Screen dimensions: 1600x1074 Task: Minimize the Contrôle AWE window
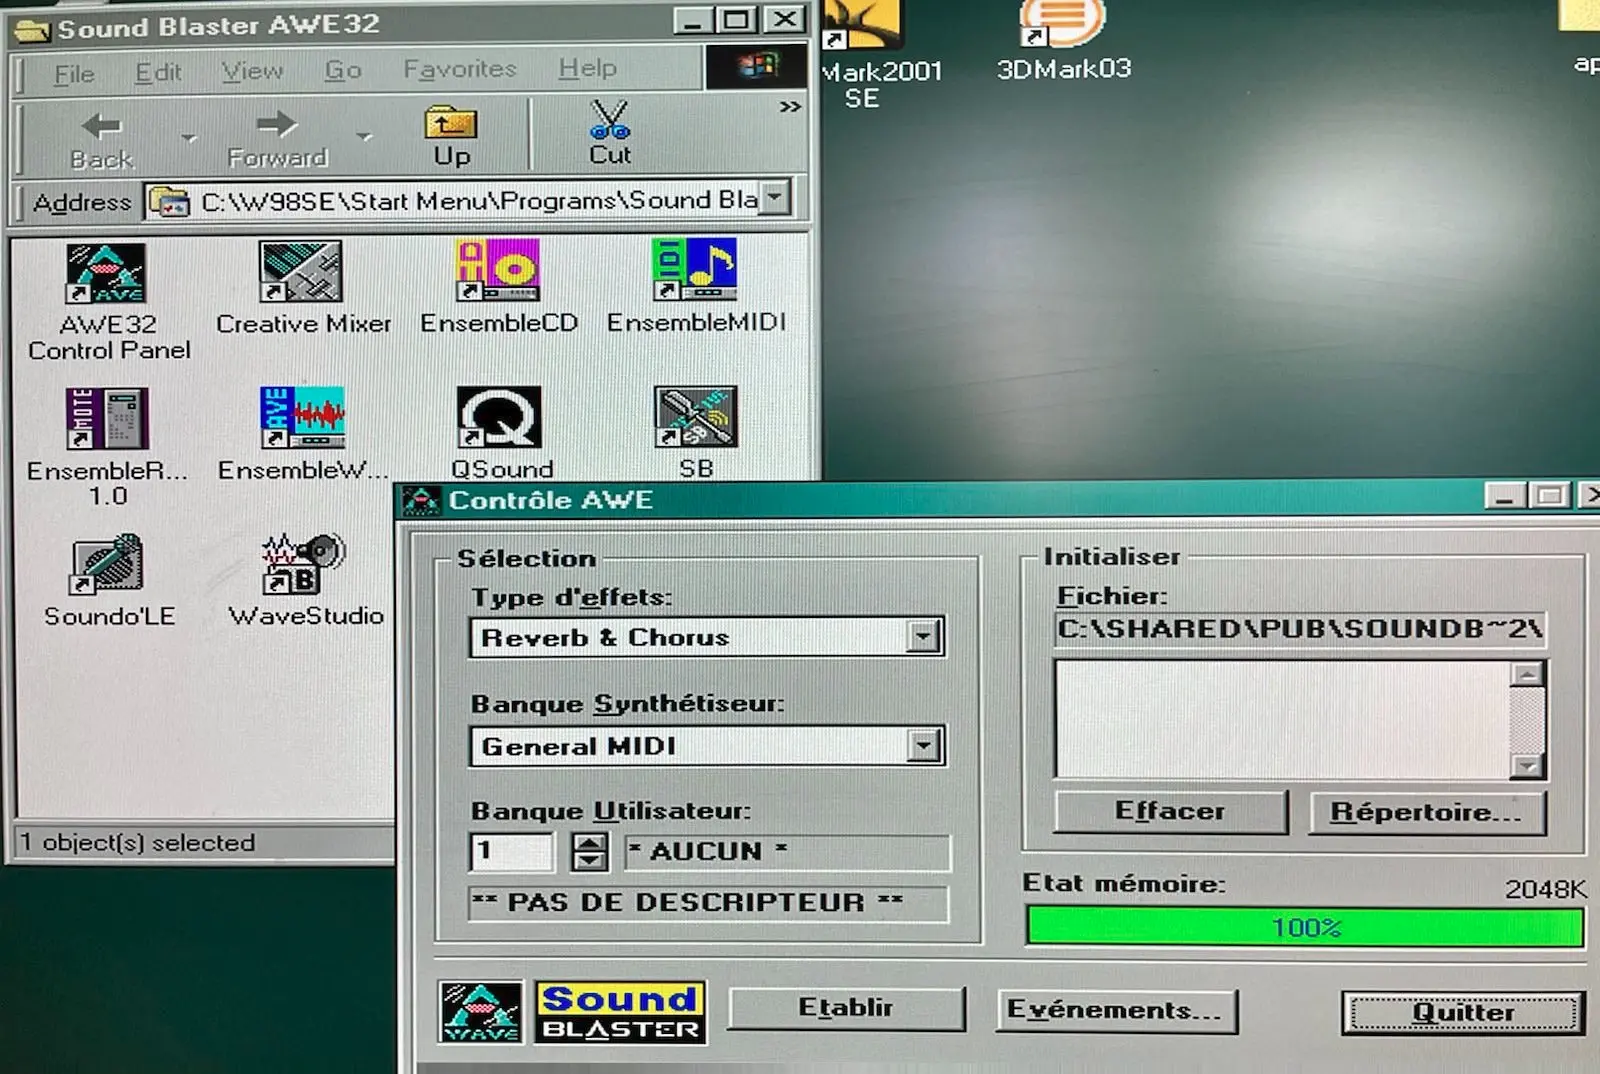coord(1504,496)
